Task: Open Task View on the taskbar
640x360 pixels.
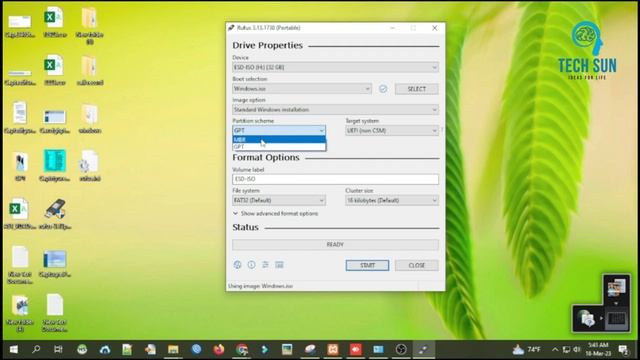Action: (58, 349)
